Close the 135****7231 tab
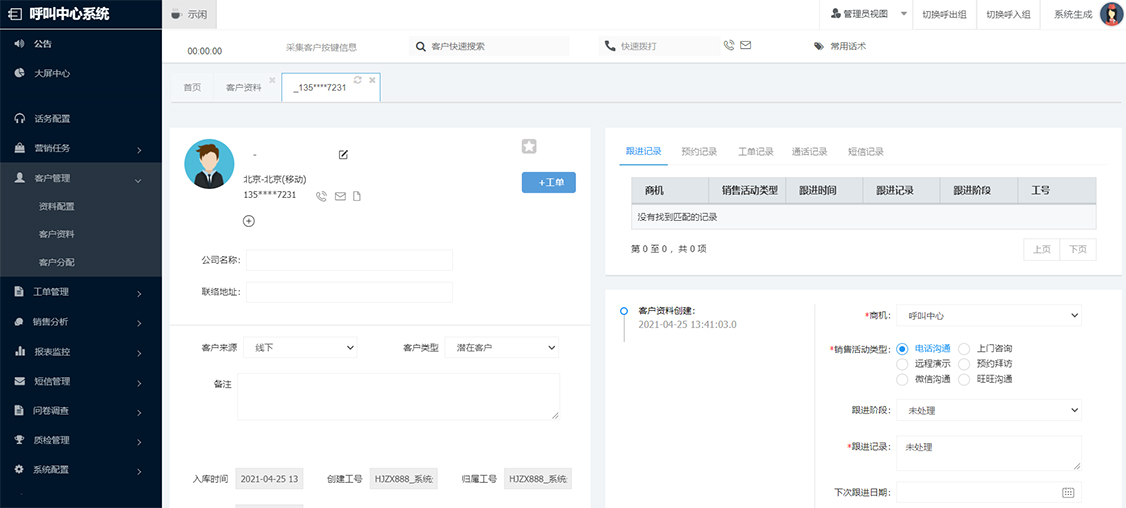 pyautogui.click(x=372, y=80)
